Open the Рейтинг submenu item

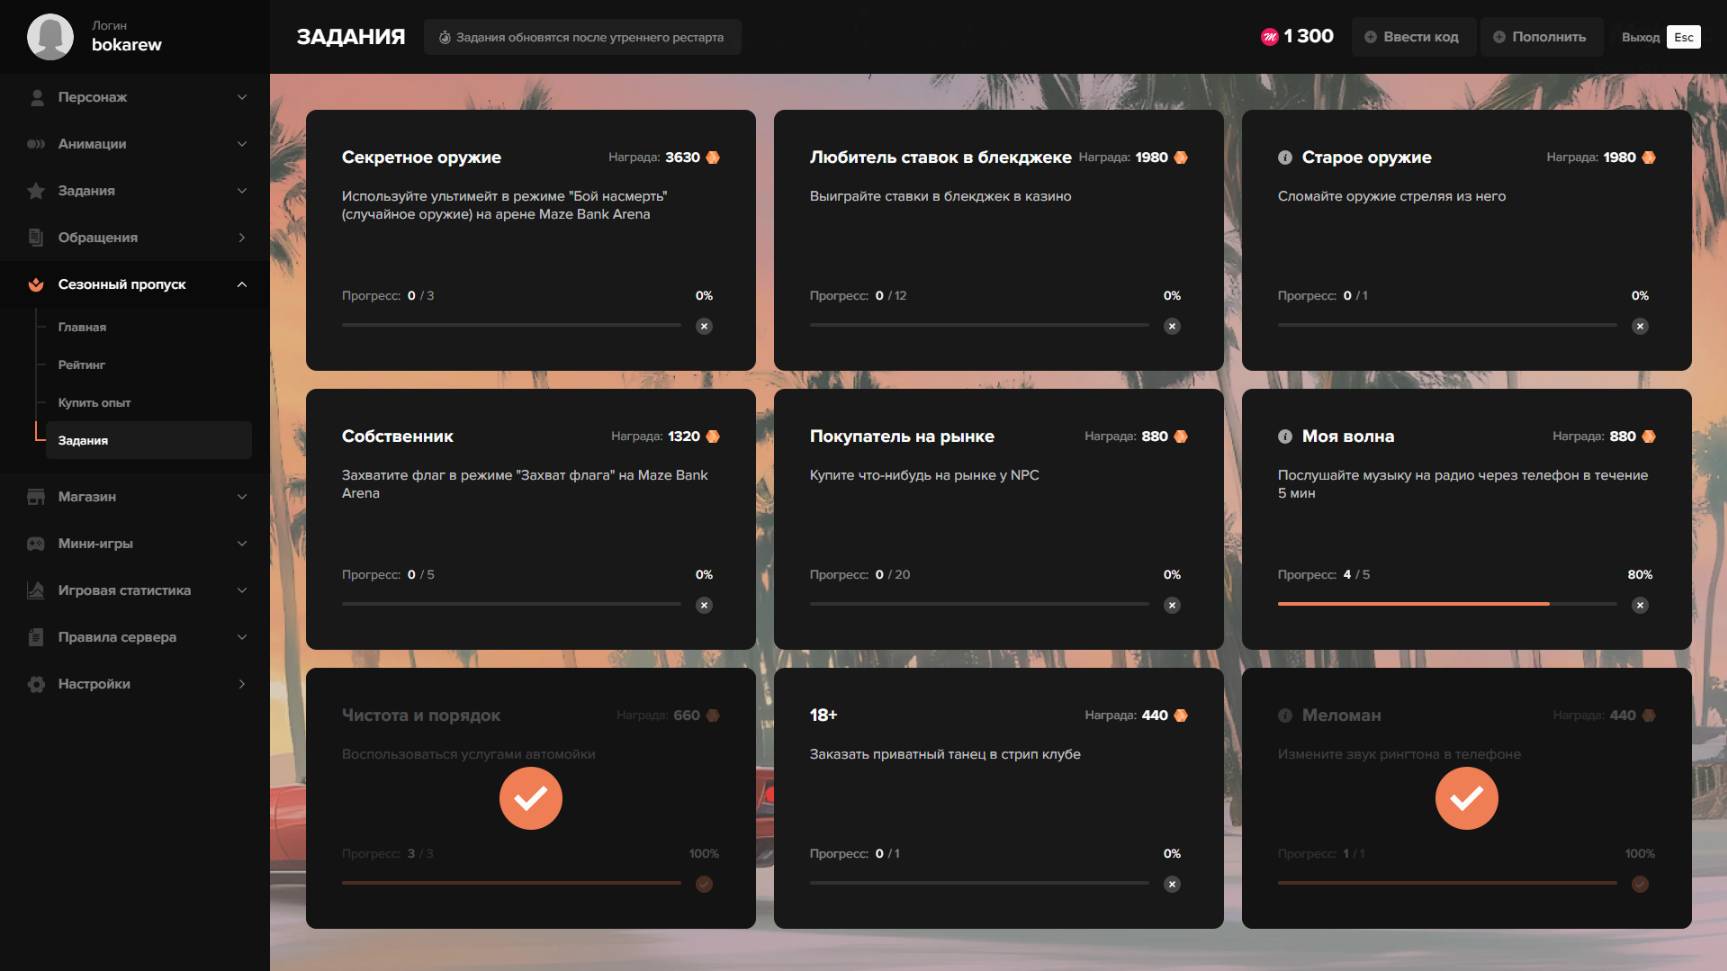point(81,365)
